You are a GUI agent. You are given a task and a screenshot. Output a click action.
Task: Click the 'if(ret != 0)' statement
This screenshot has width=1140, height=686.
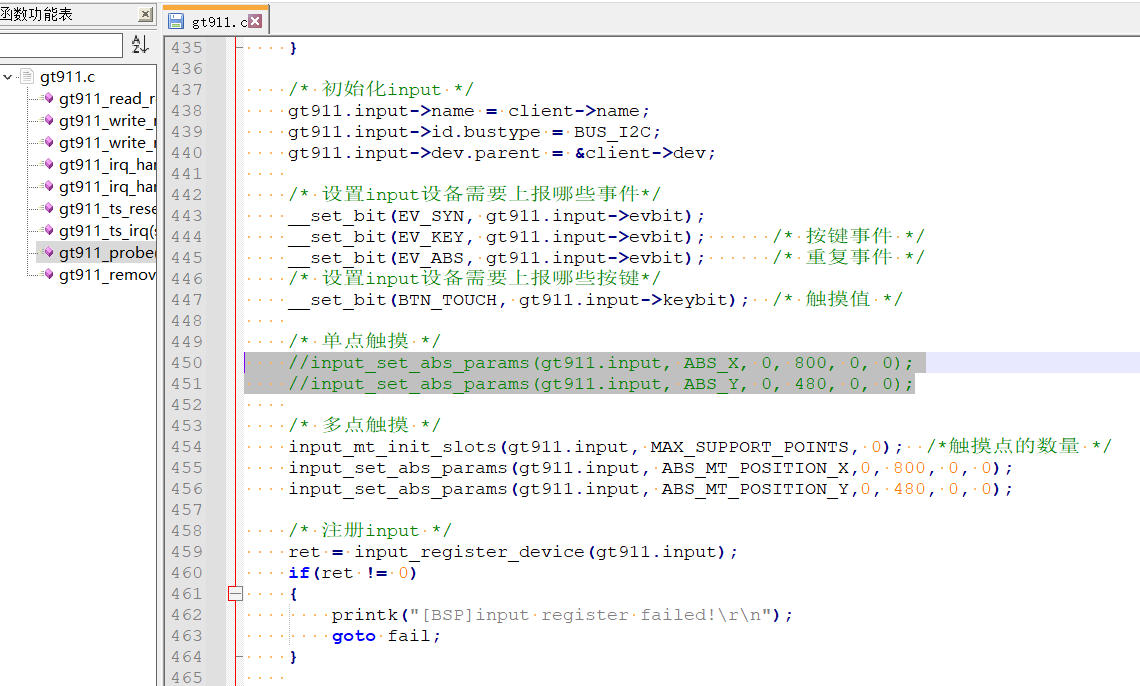click(x=353, y=573)
